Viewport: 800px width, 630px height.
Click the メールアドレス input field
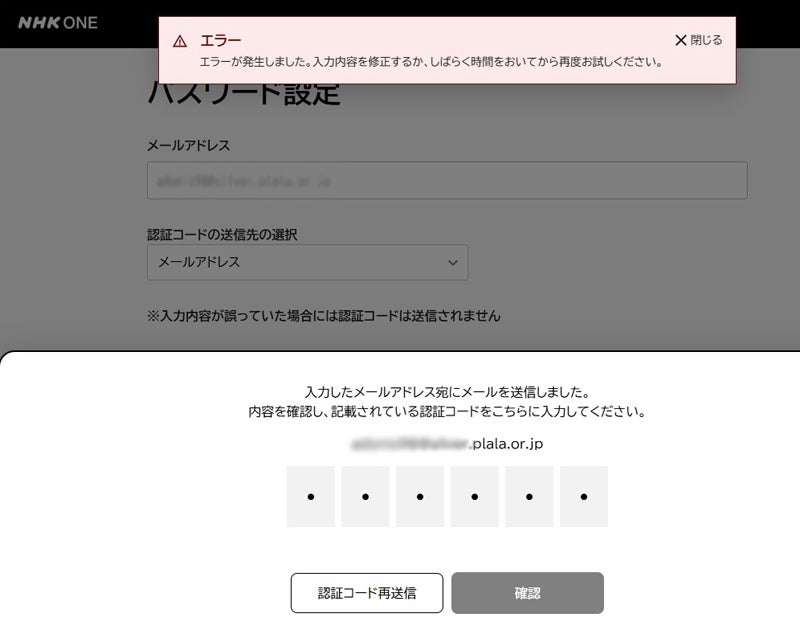pyautogui.click(x=447, y=181)
